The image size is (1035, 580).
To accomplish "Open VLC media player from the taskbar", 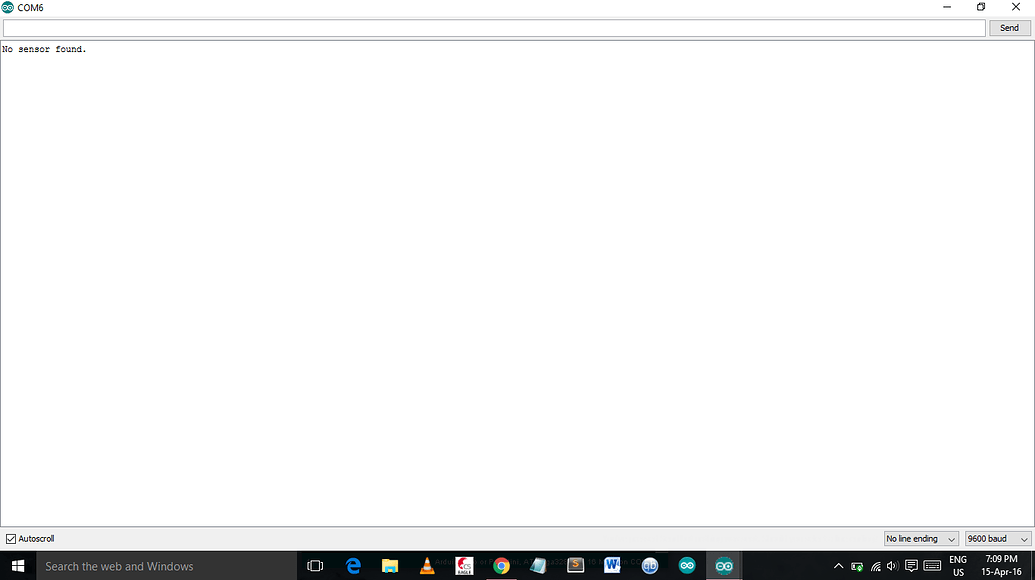I will pyautogui.click(x=426, y=565).
